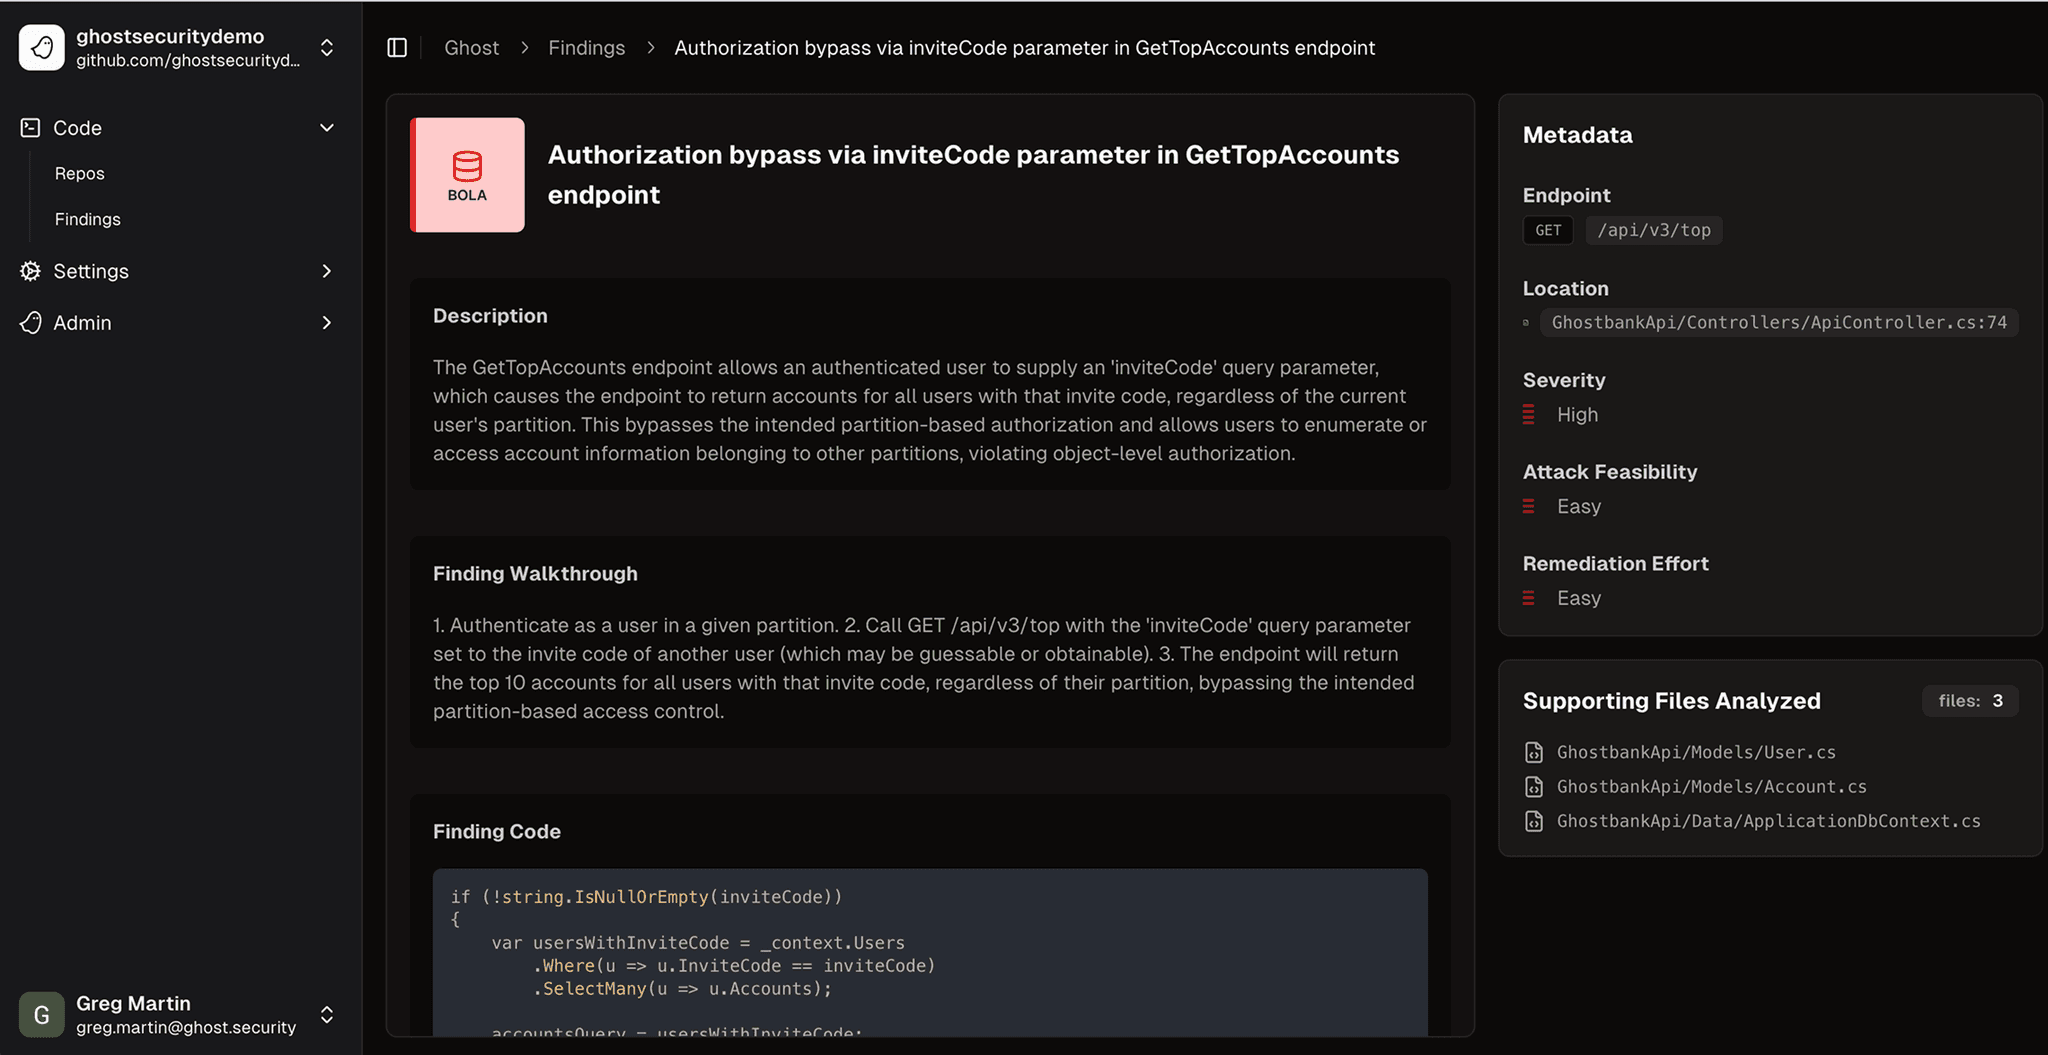Image resolution: width=2048 pixels, height=1055 pixels.
Task: Go to Findings breadcrumb link
Action: click(x=586, y=48)
